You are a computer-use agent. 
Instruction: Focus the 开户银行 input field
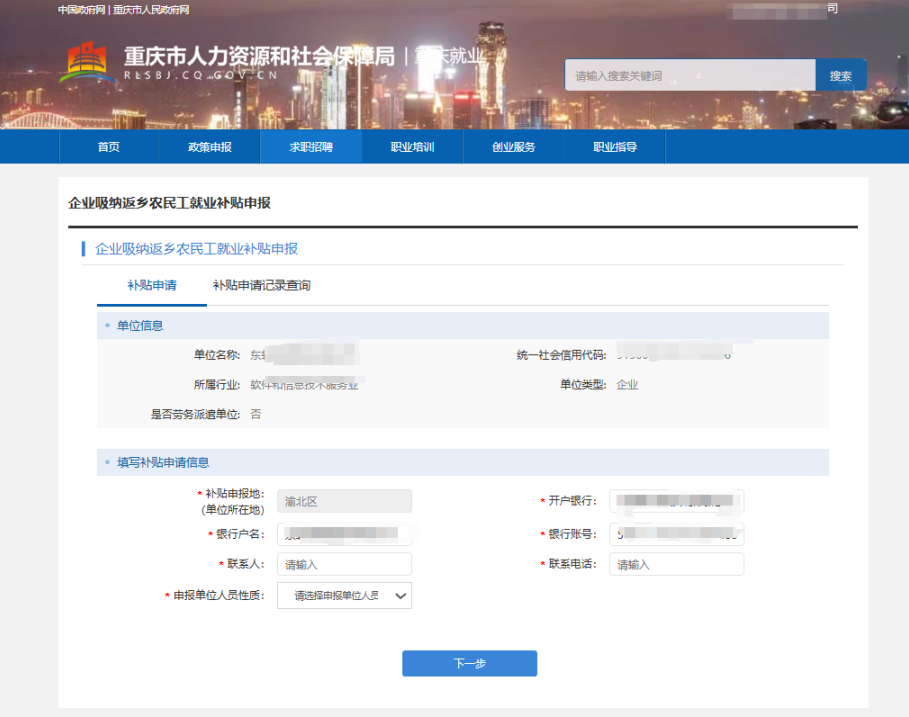677,501
